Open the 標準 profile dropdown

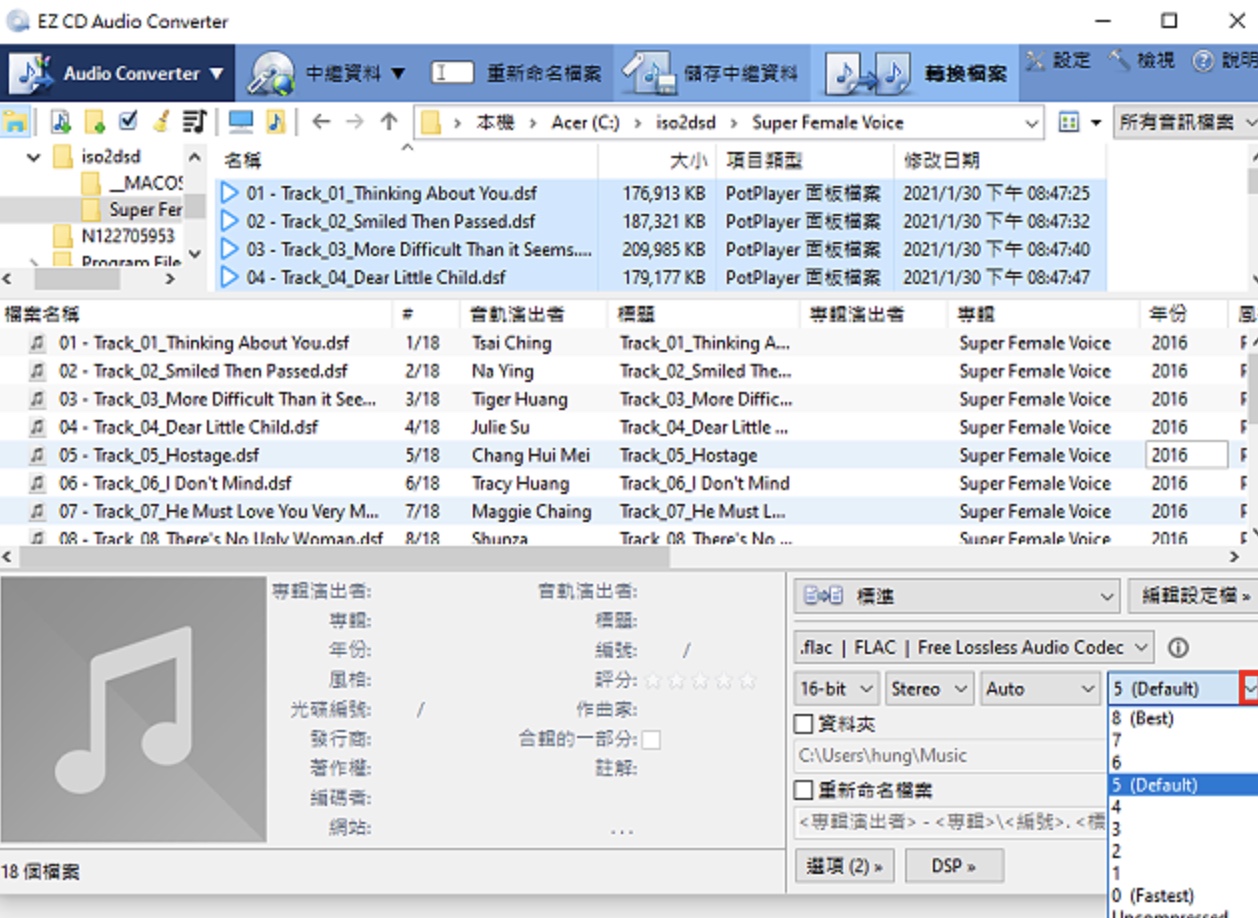(x=957, y=596)
